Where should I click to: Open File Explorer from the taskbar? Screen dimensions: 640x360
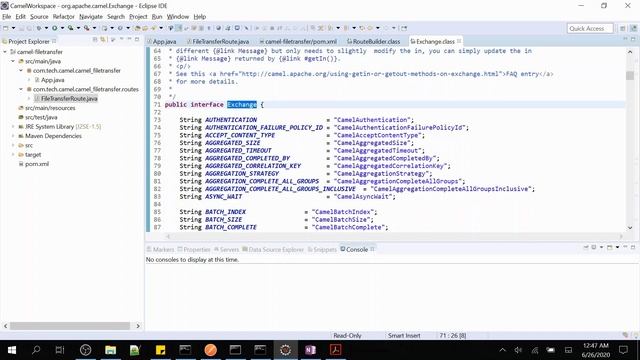click(110, 350)
